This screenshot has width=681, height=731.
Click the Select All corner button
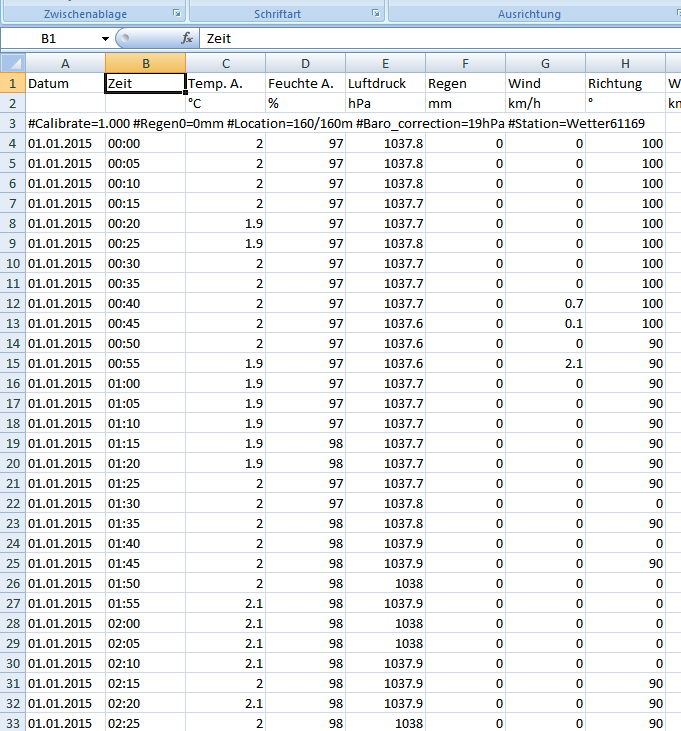(x=12, y=63)
